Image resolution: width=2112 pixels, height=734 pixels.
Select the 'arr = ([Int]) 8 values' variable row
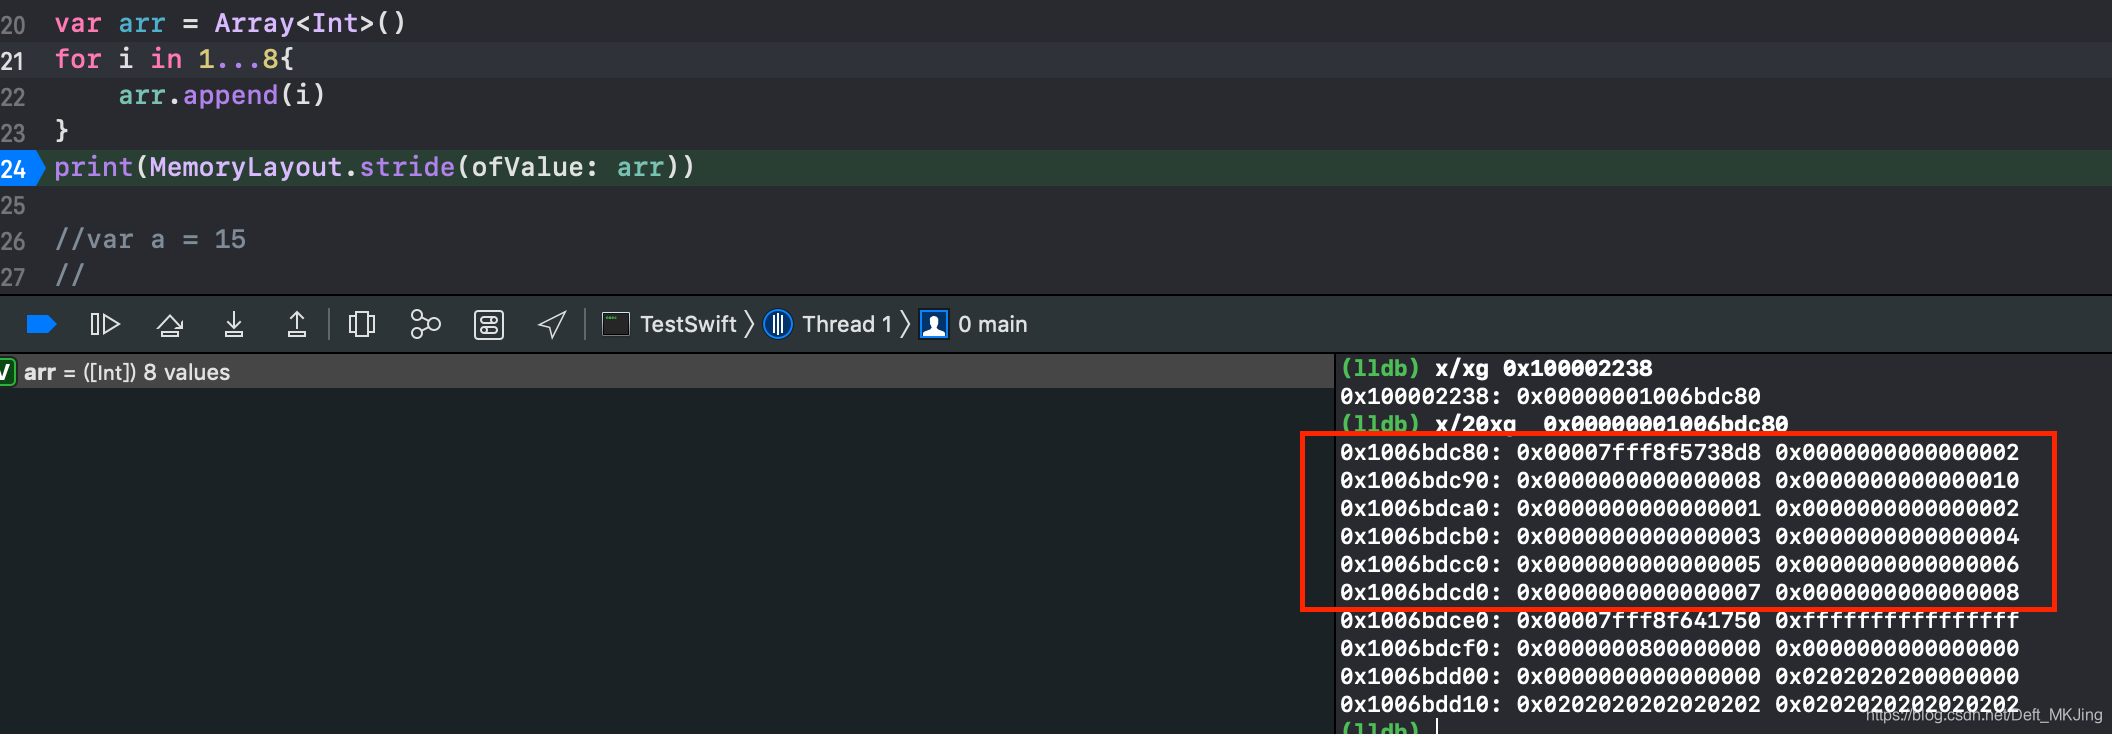pyautogui.click(x=666, y=372)
